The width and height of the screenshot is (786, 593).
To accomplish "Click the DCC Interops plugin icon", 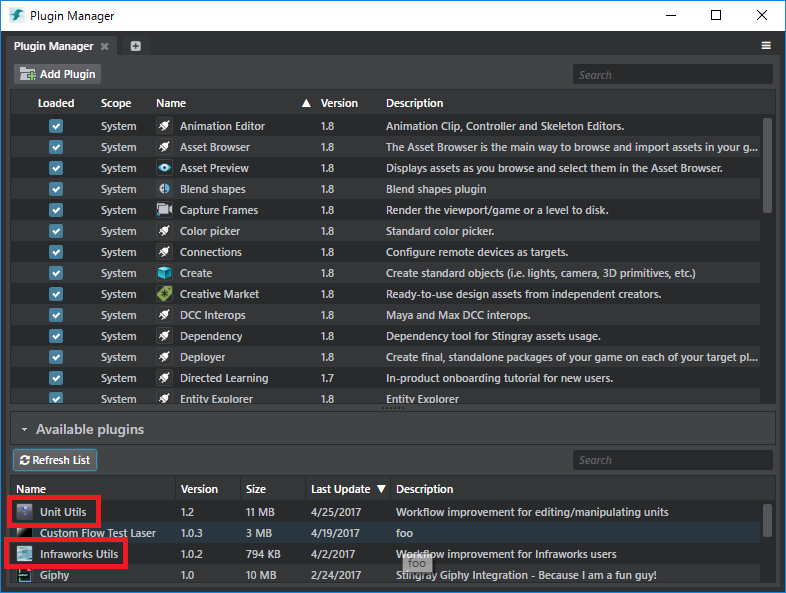I will (x=164, y=315).
